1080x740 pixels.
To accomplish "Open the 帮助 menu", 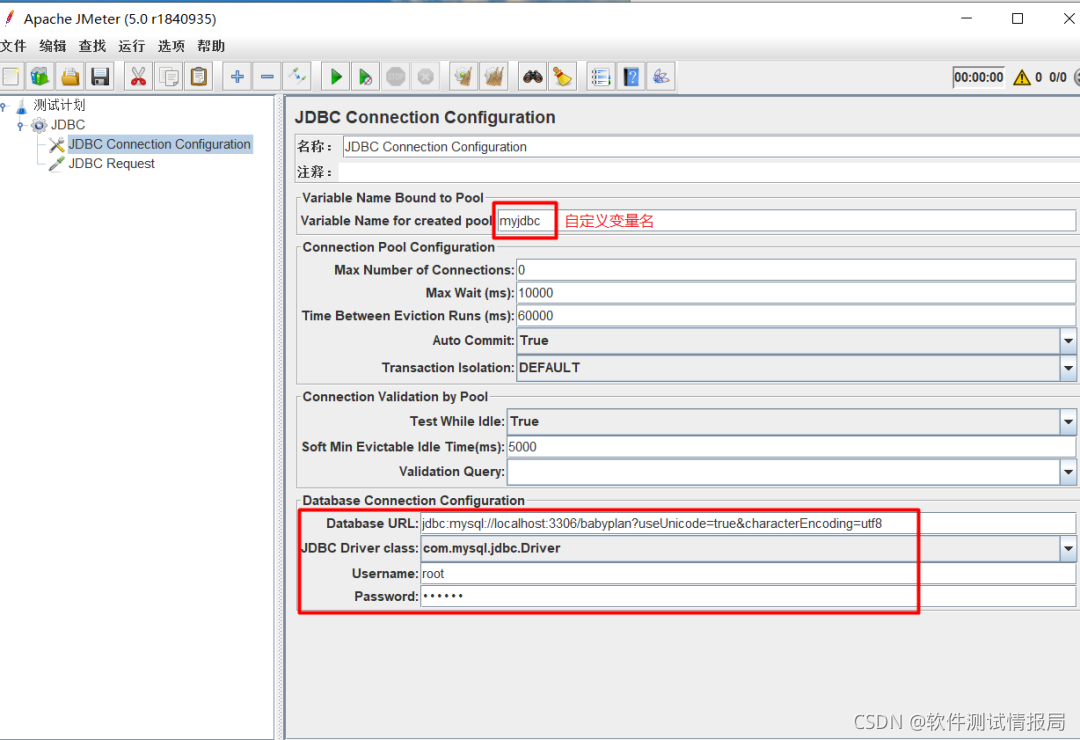I will click(211, 46).
